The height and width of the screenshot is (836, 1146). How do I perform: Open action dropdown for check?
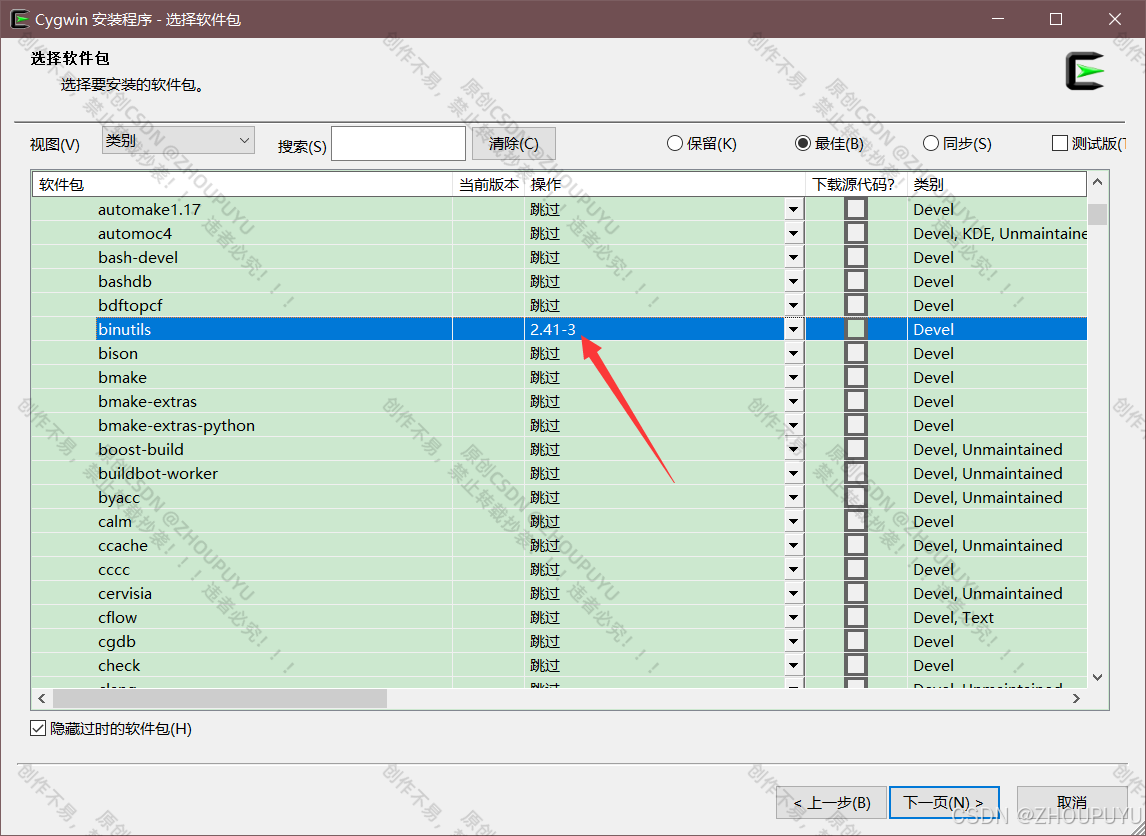[x=794, y=666]
